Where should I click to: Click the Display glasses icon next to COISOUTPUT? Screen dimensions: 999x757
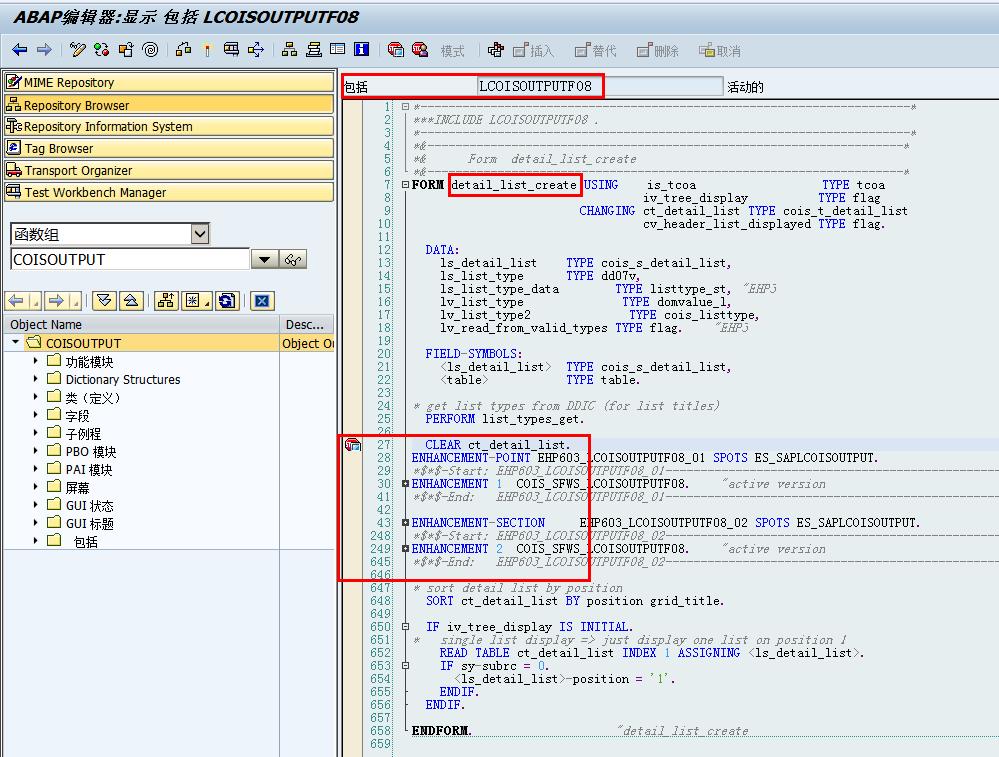coord(293,259)
